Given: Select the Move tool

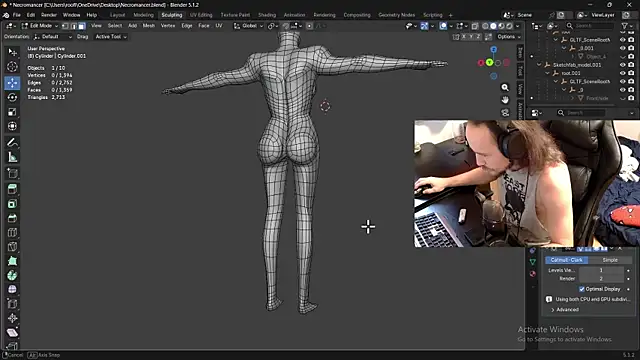Looking at the screenshot, I should 12,83.
